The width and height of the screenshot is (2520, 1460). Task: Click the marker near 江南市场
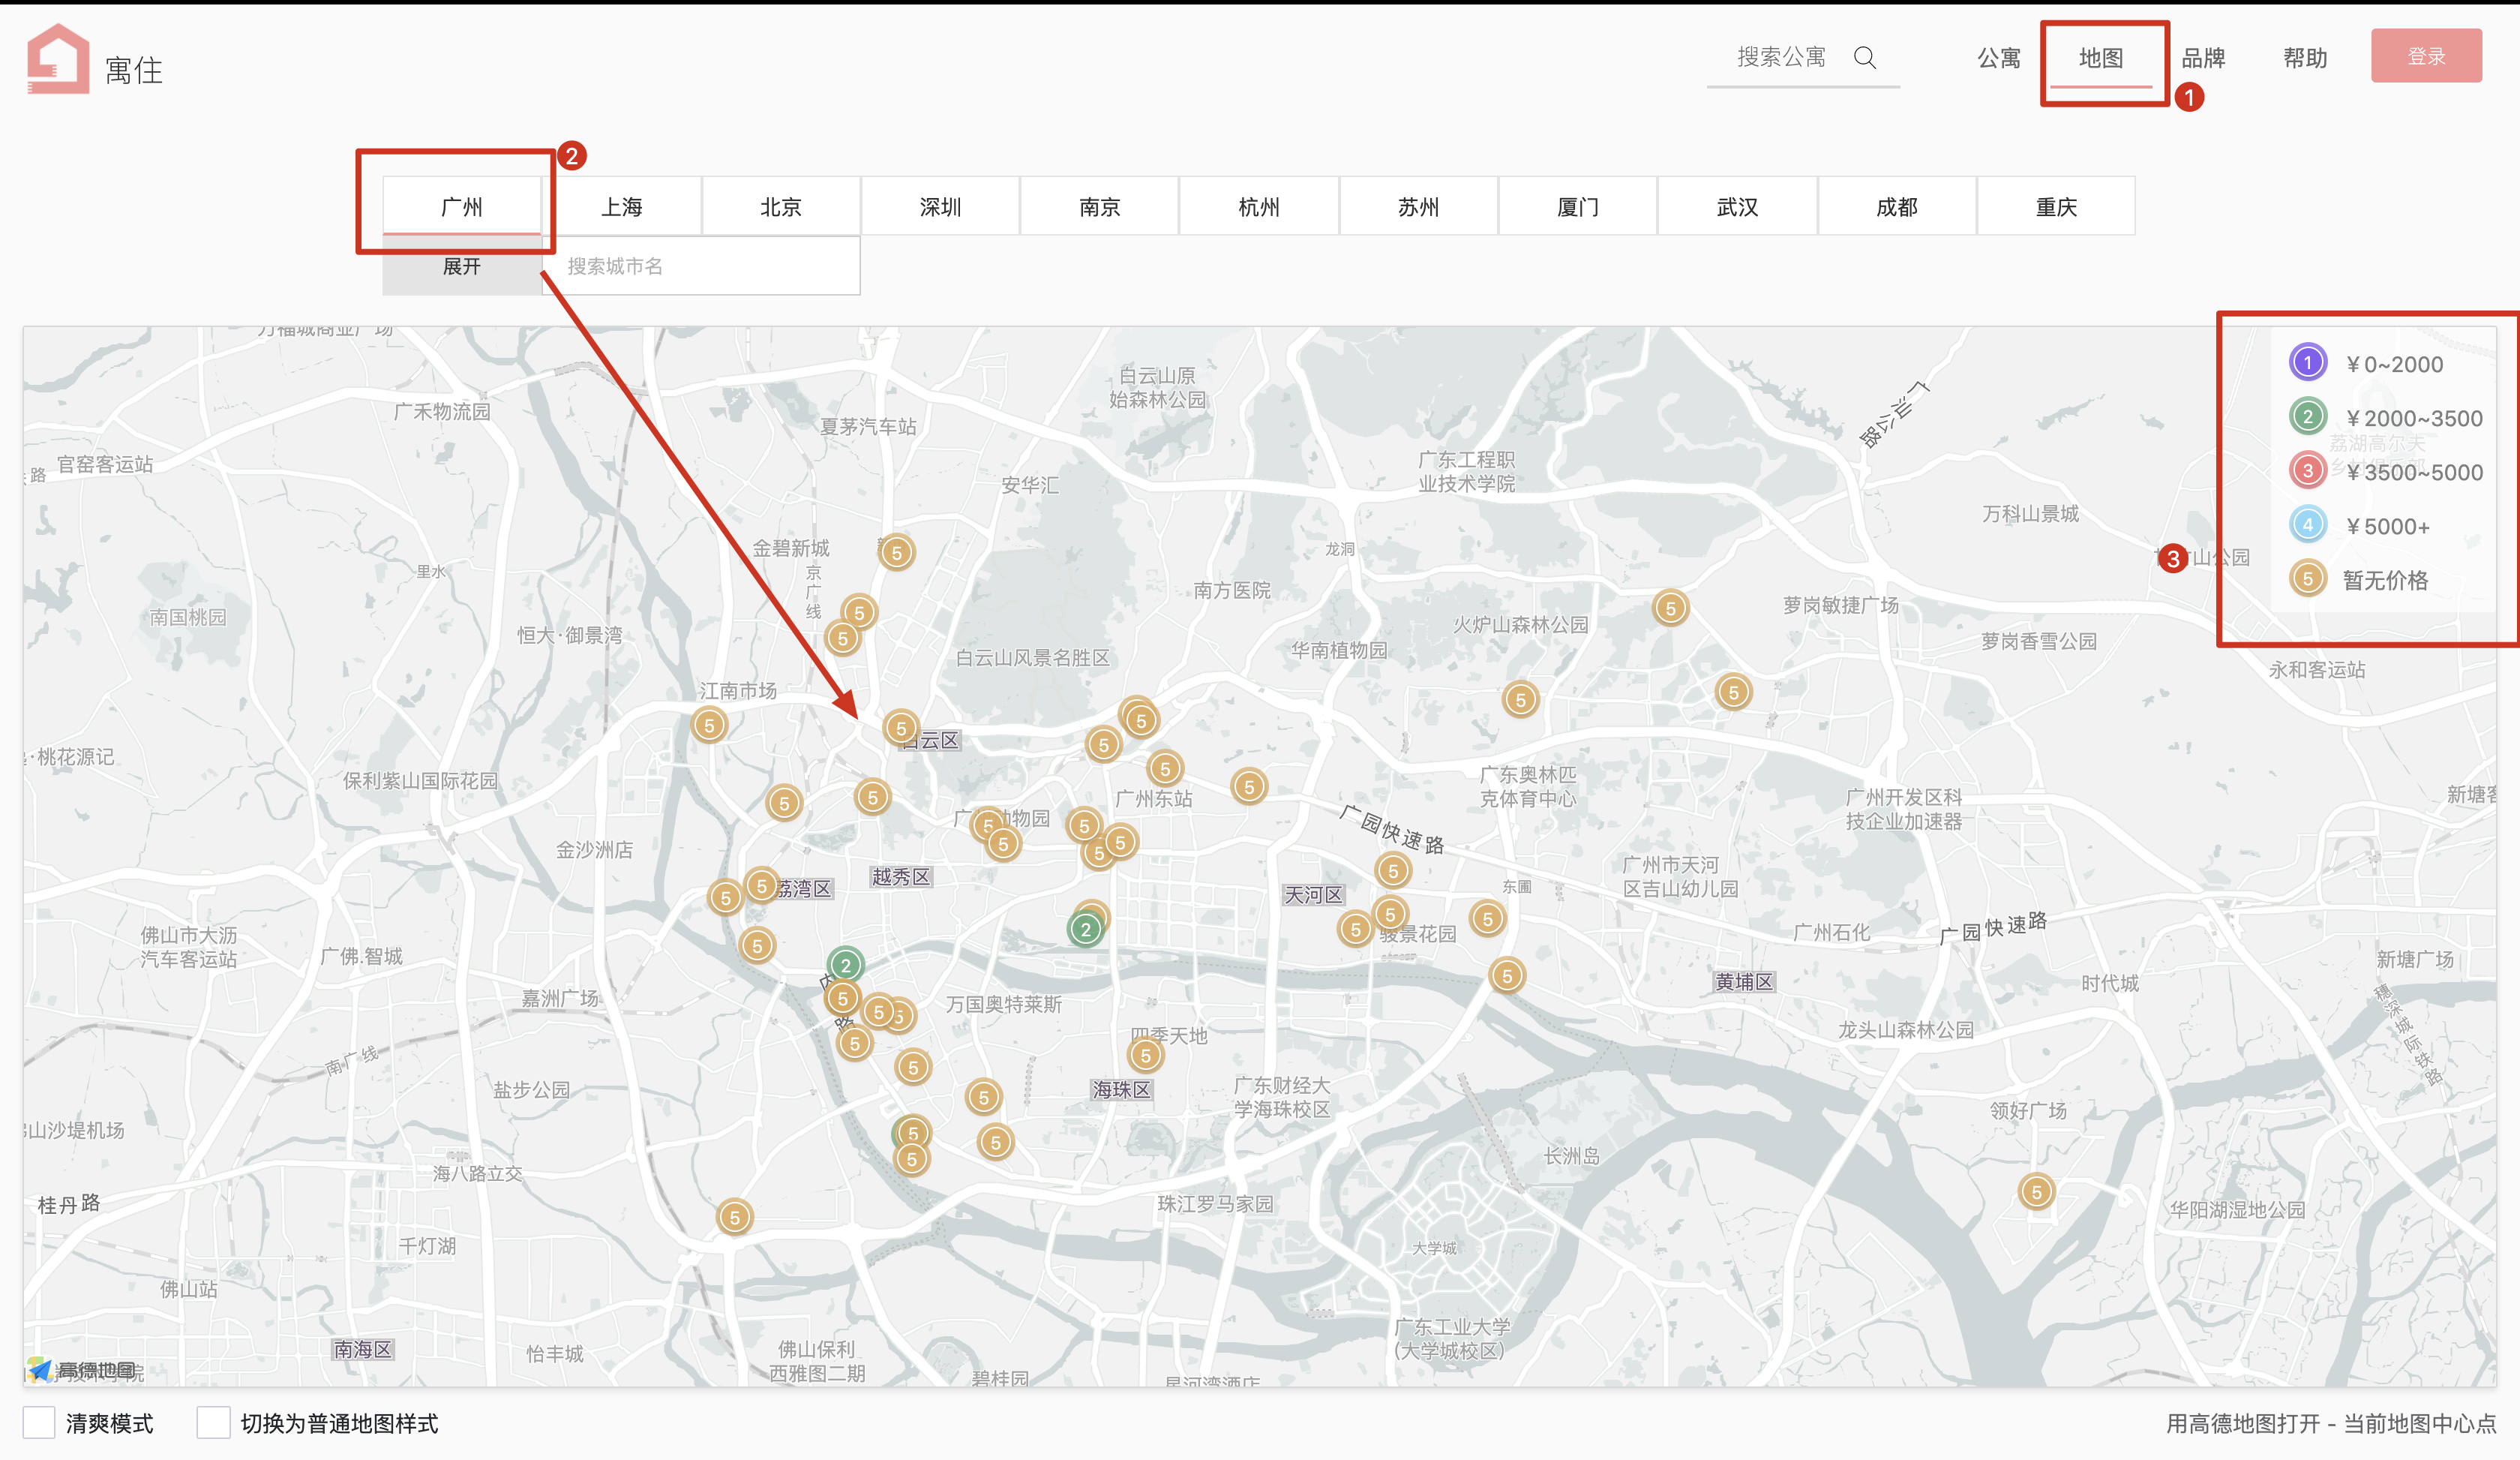click(x=709, y=725)
